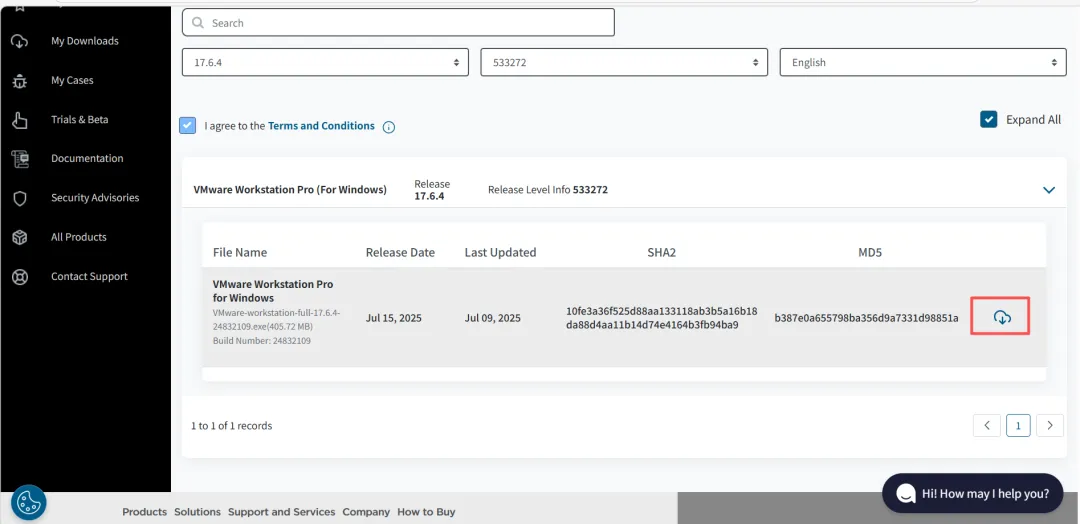Viewport: 1080px width, 524px height.
Task: Click the MD5 hash value b387e0a6...
Action: [866, 318]
